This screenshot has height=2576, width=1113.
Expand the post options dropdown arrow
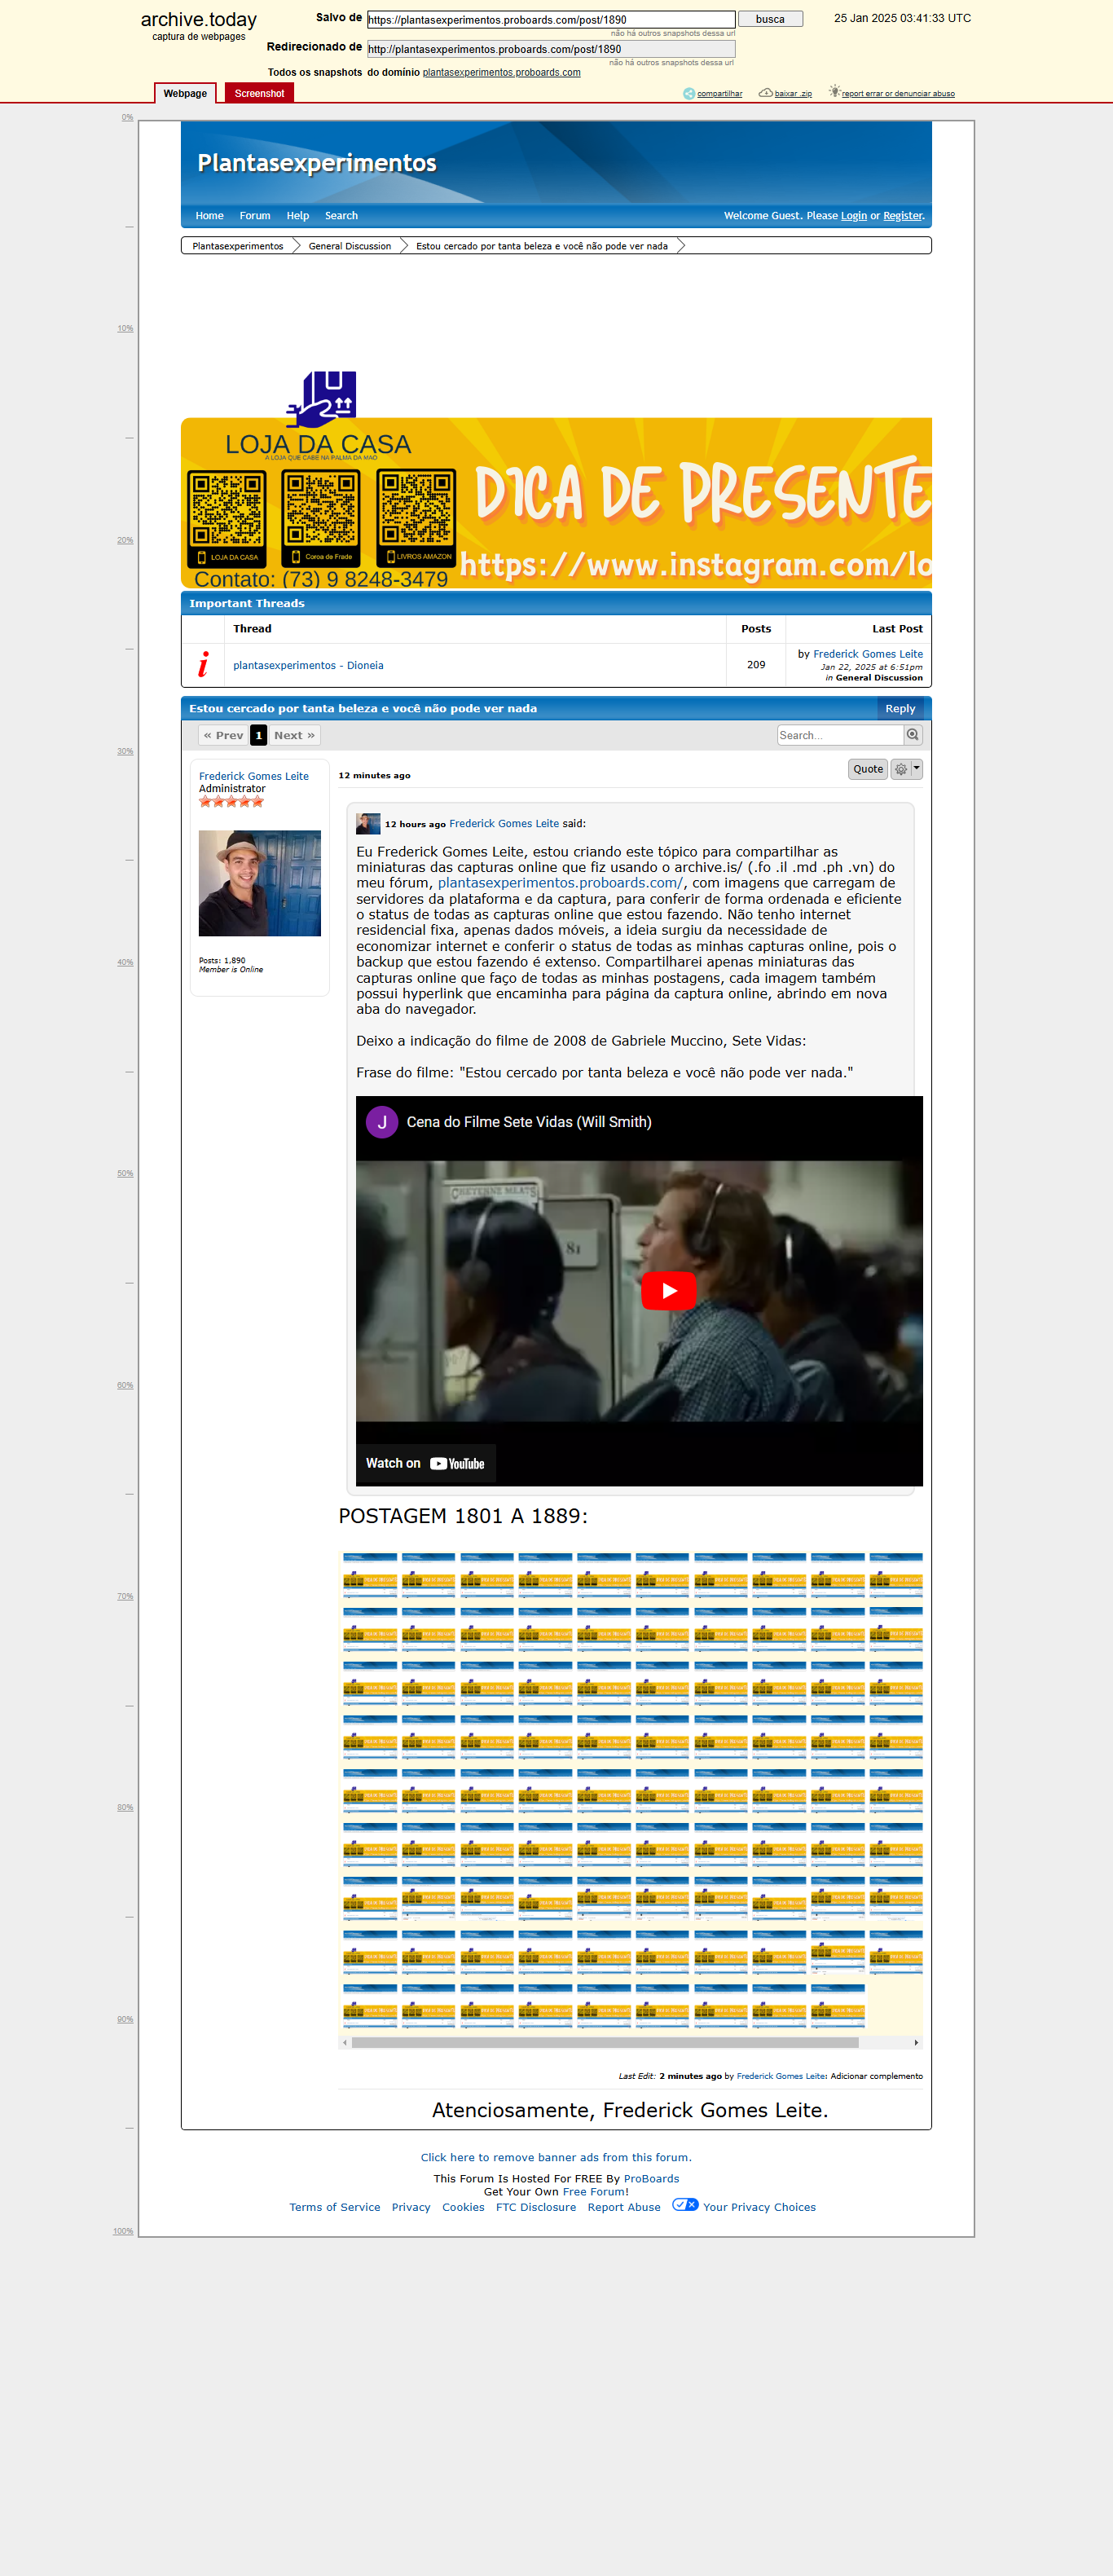tap(917, 768)
